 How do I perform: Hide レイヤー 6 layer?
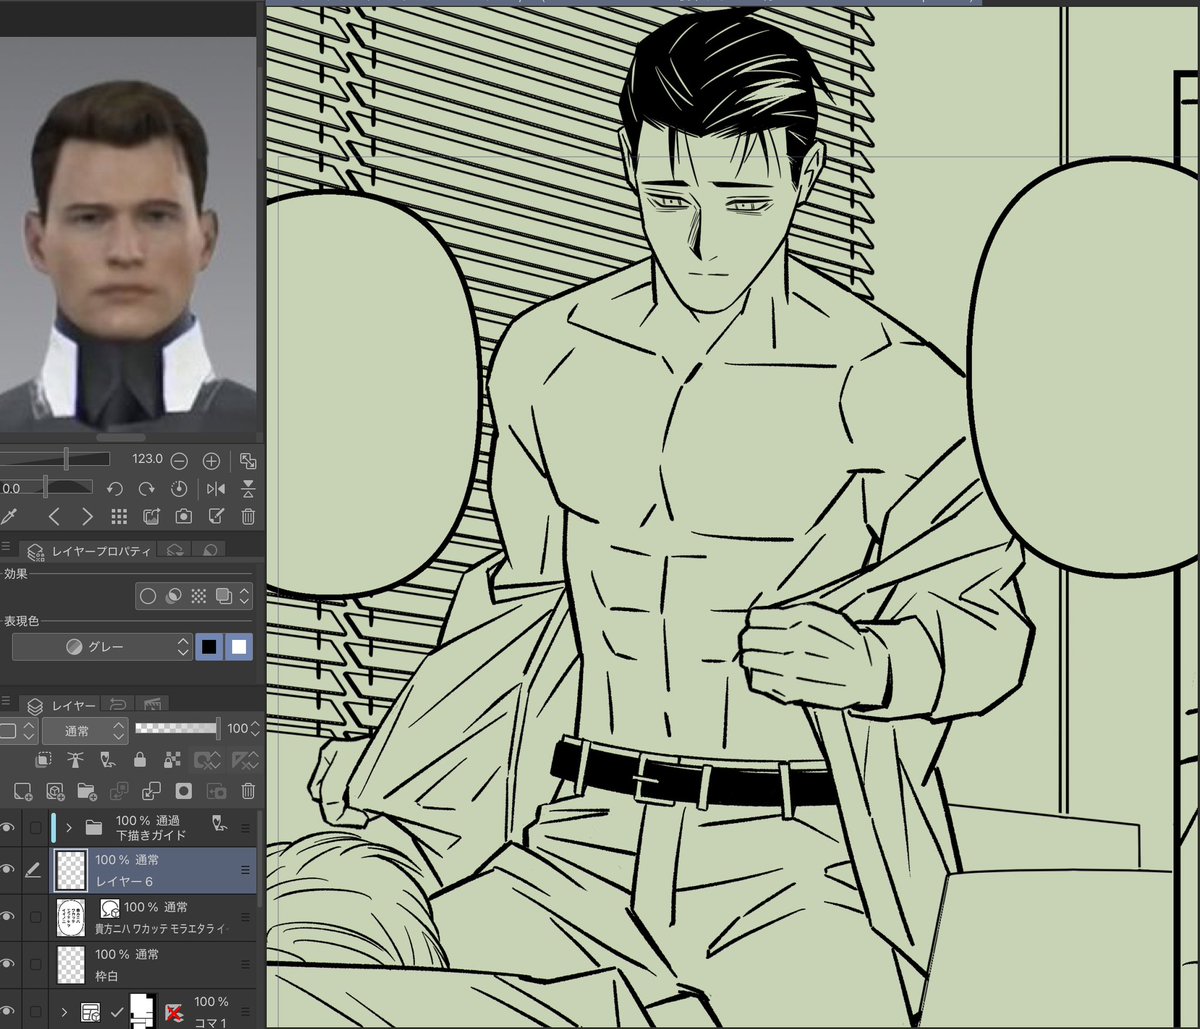click(x=8, y=870)
